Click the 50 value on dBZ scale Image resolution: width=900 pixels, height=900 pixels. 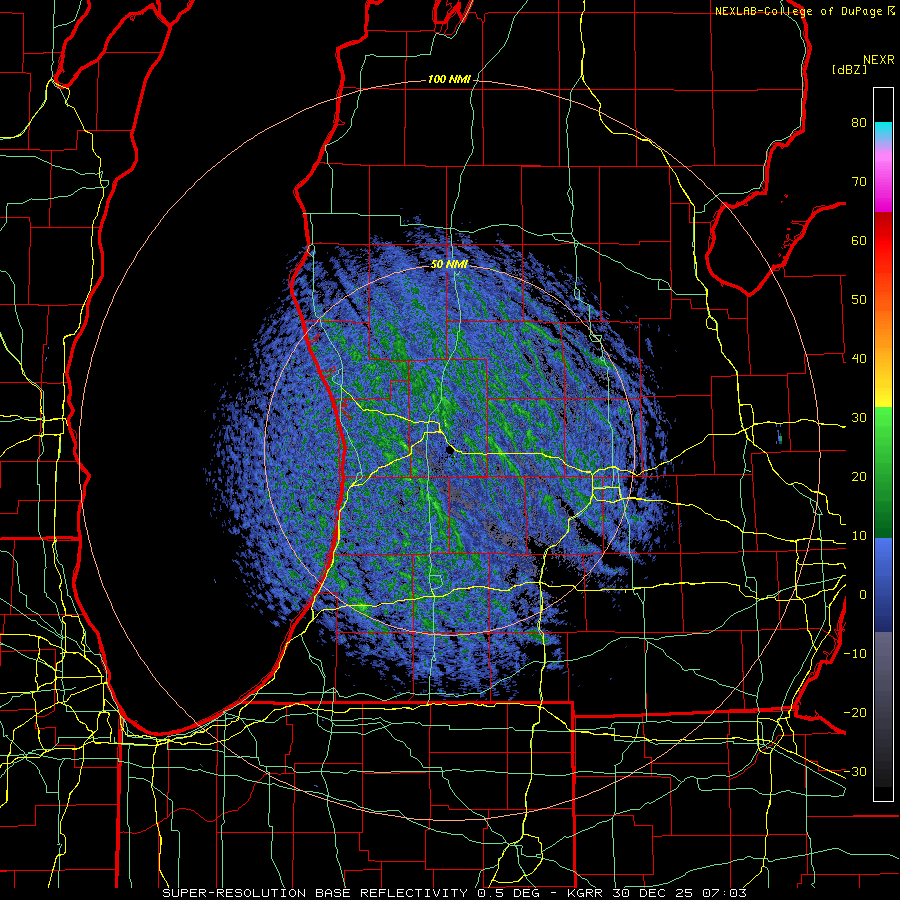click(x=859, y=300)
